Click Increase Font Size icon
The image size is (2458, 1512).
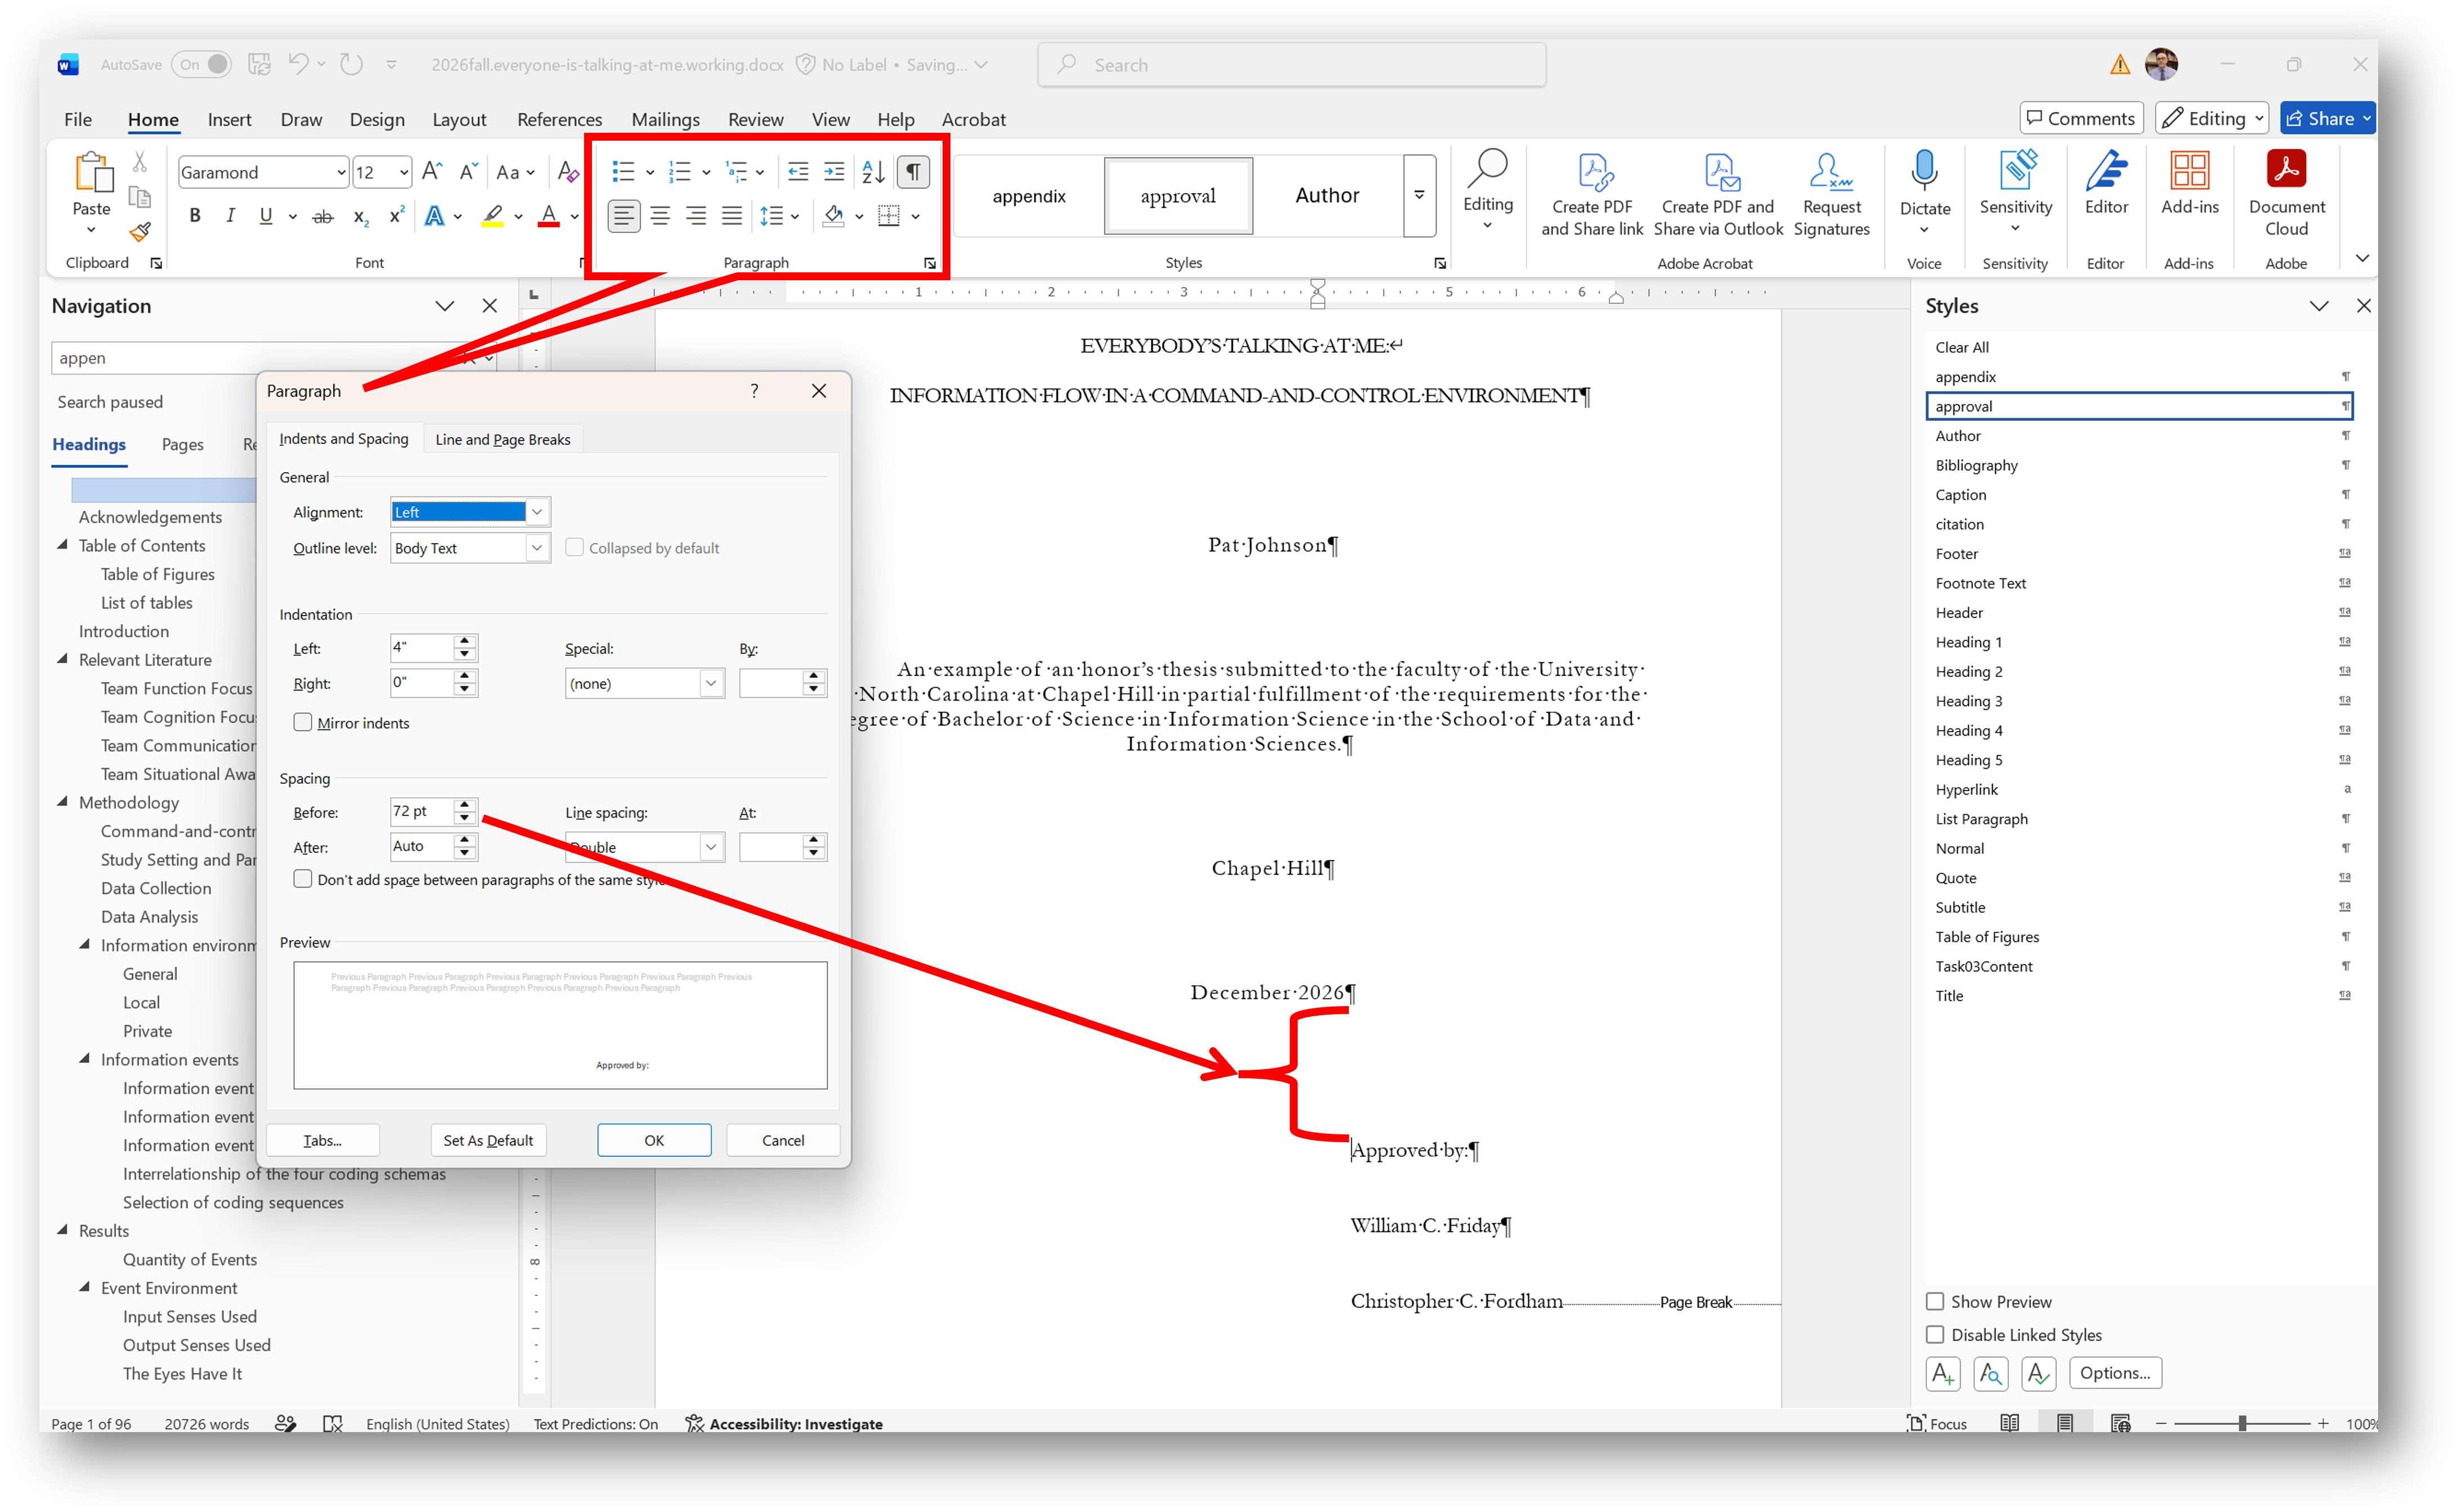coord(432,172)
